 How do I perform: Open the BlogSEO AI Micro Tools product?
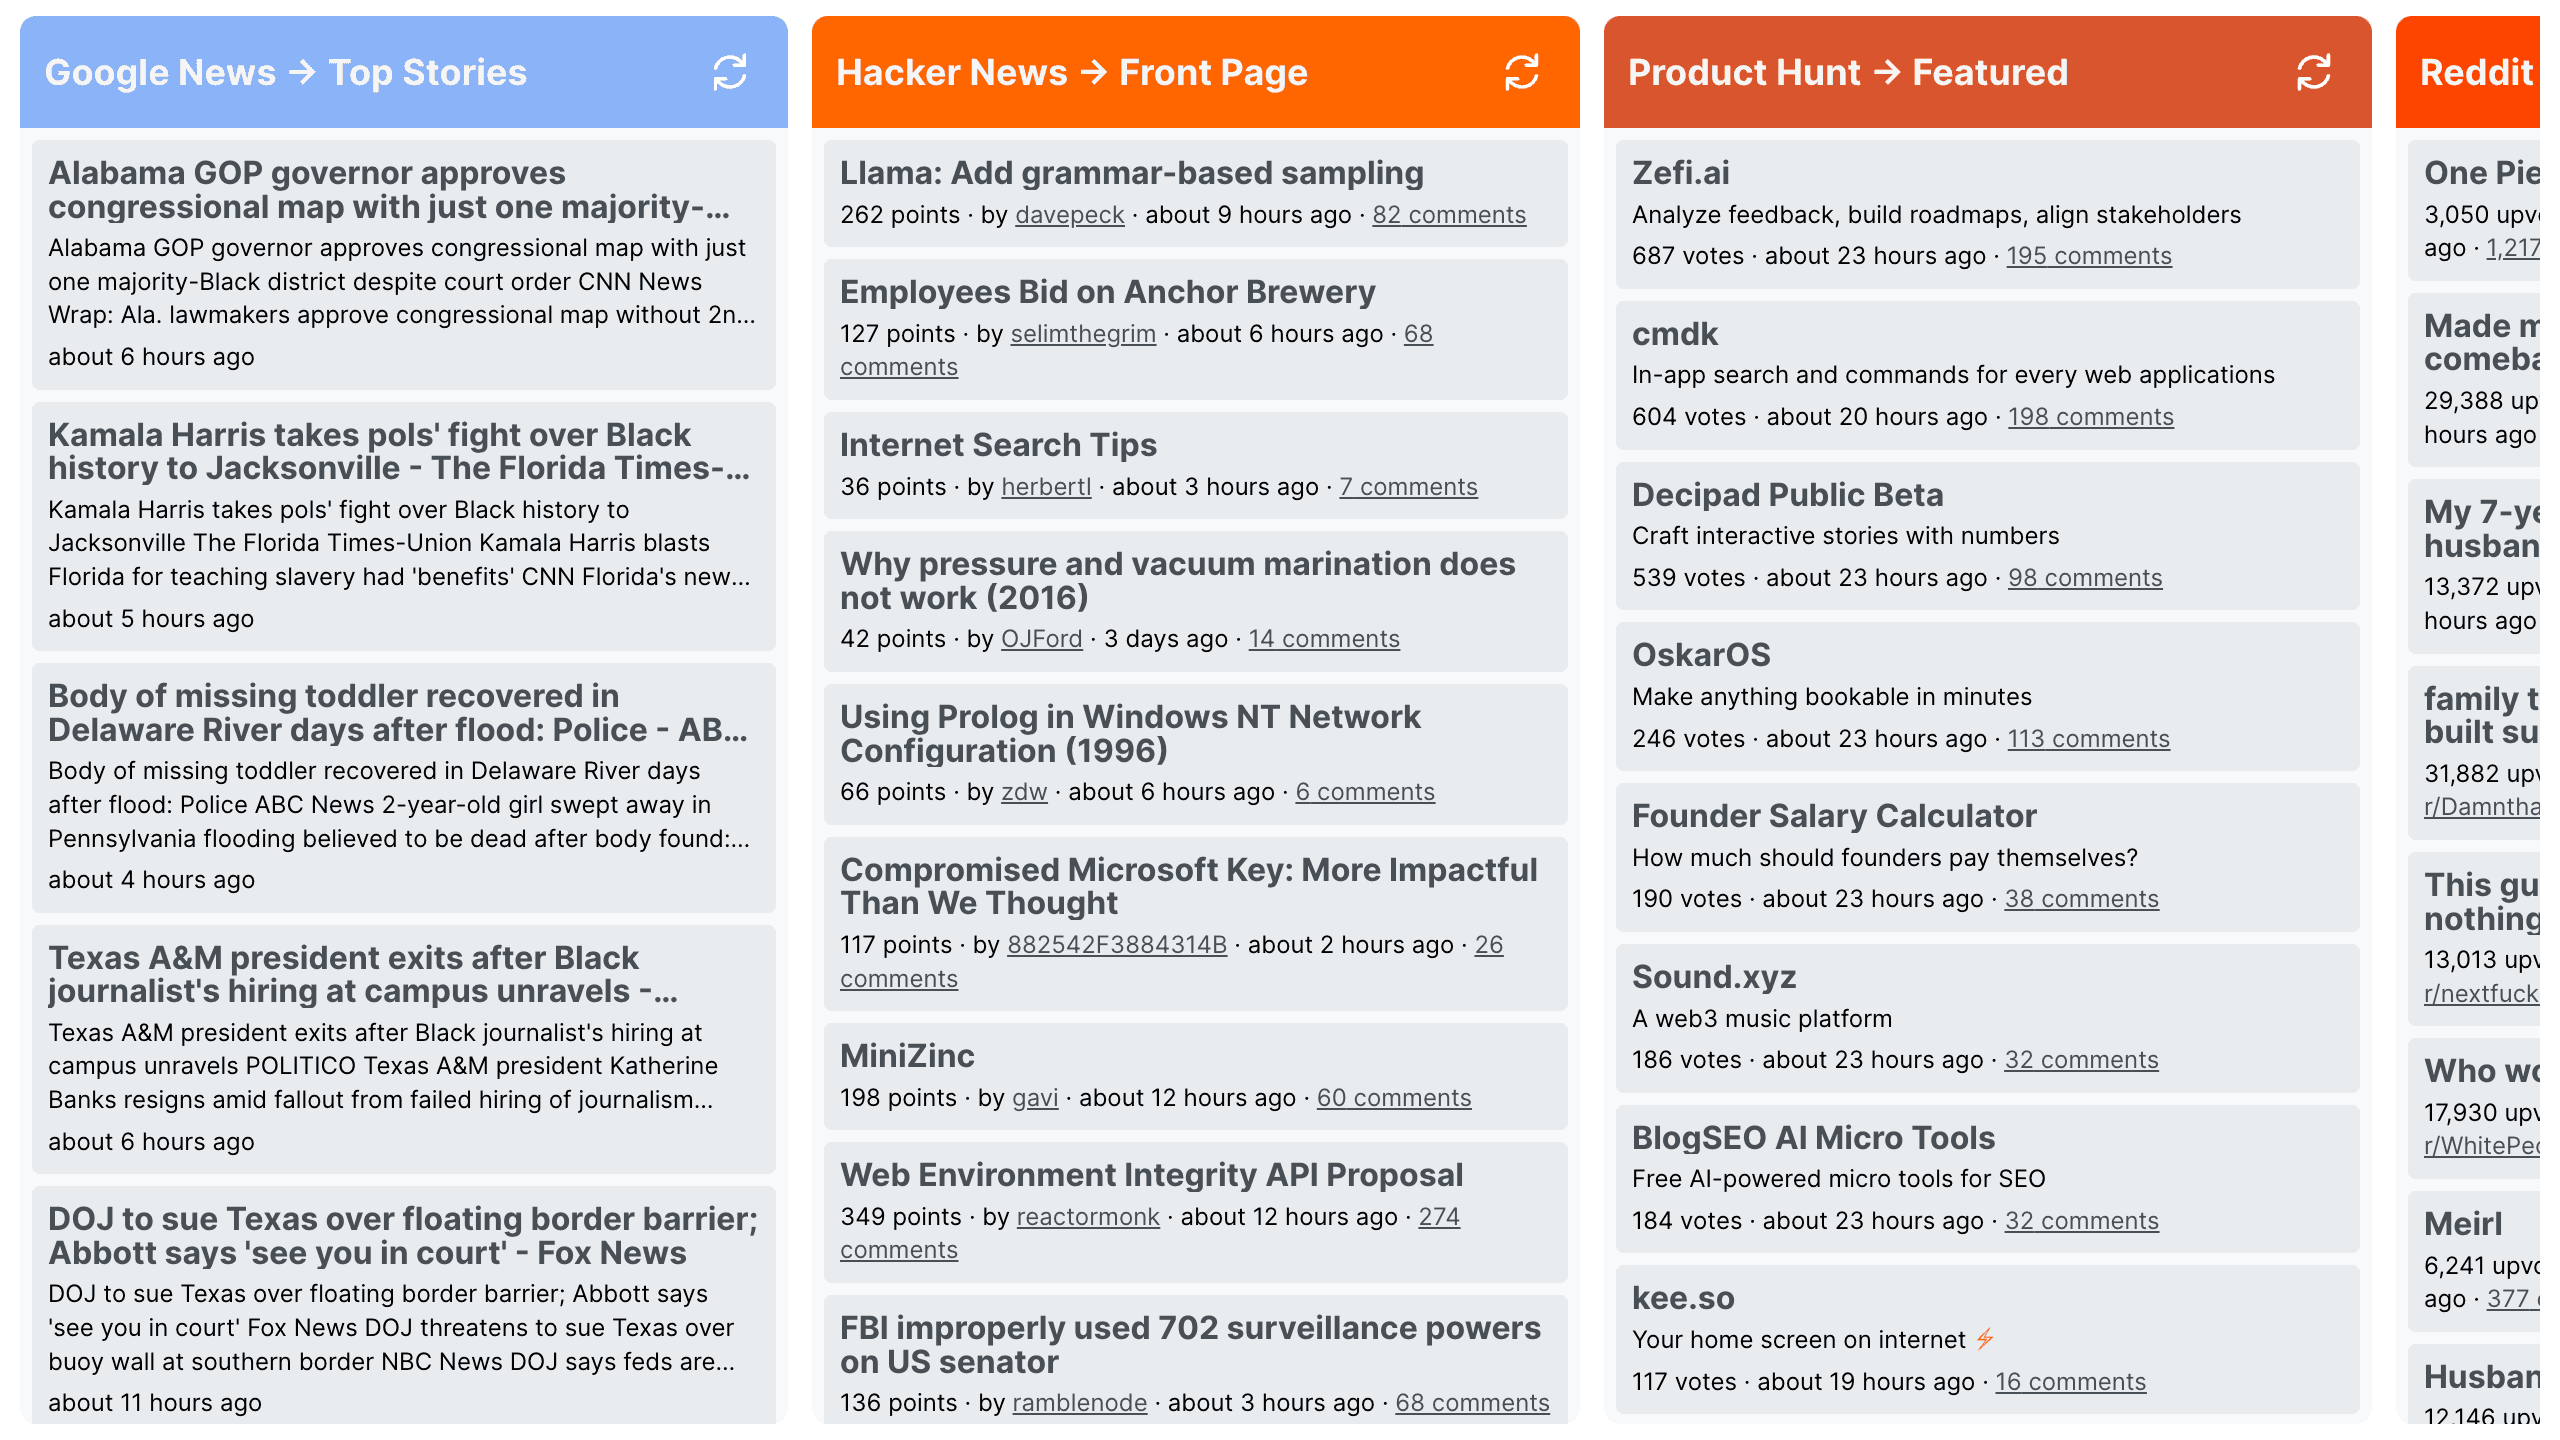click(x=1813, y=1138)
